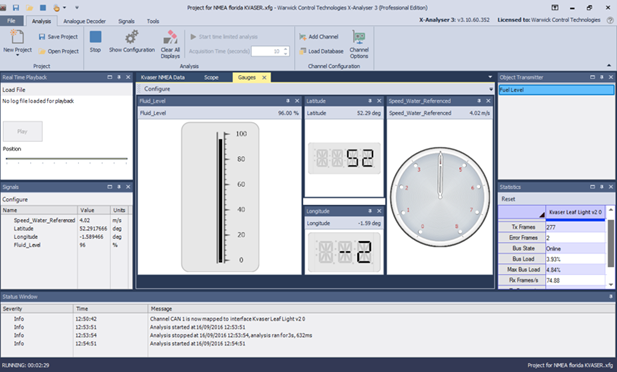This screenshot has height=372, width=617.
Task: Click the playback Position slider
Action: coord(67,159)
